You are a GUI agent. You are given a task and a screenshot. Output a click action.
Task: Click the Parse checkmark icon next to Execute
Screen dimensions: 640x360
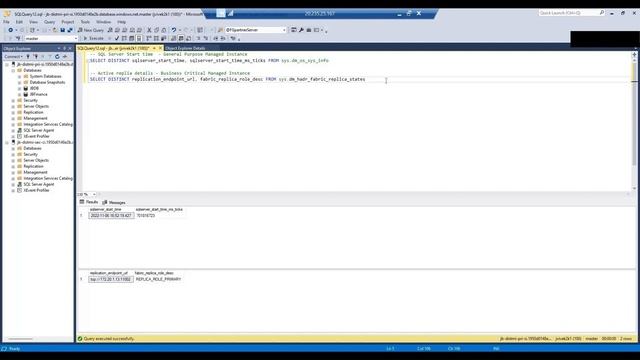[x=117, y=38]
